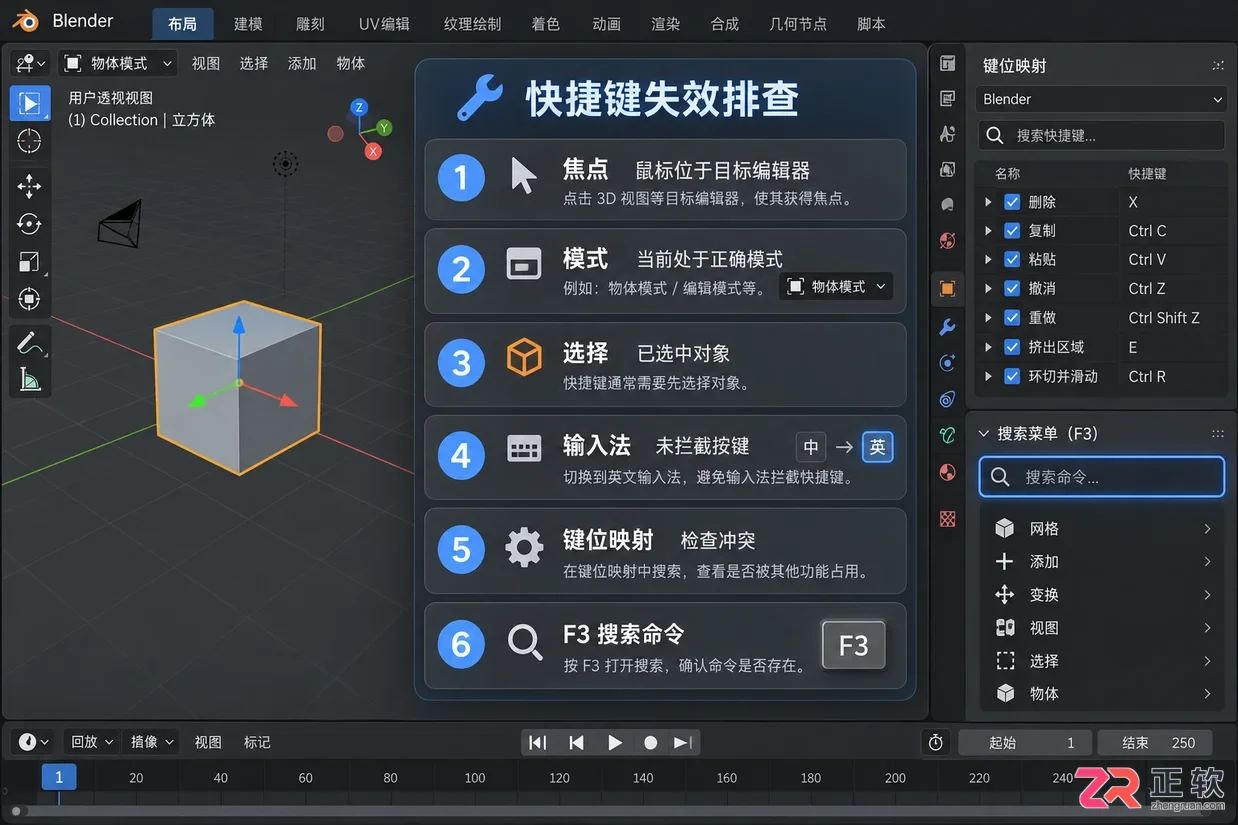
Task: Open the 插像 dropdown in the timeline
Action: 151,742
